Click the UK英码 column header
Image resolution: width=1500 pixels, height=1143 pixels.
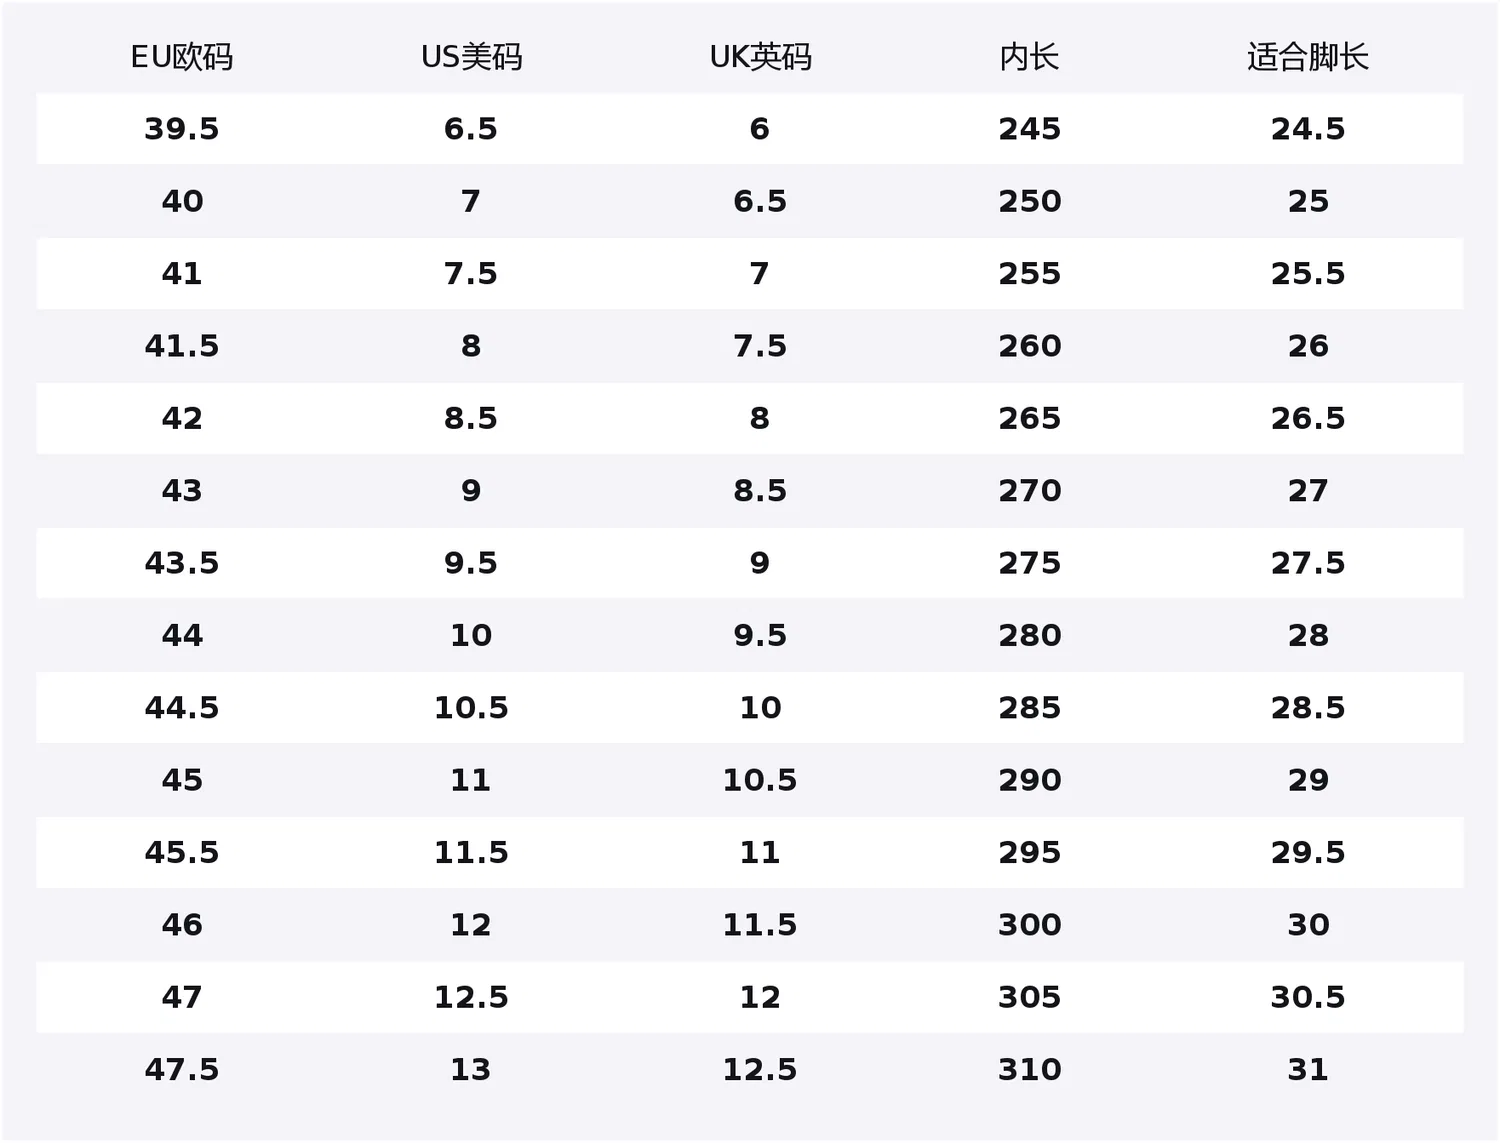point(760,57)
